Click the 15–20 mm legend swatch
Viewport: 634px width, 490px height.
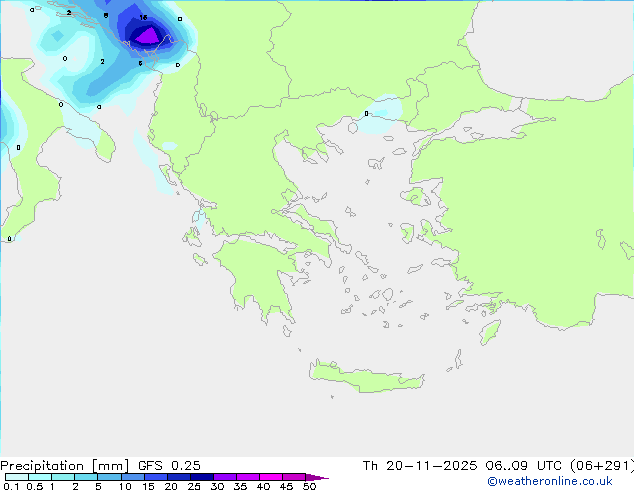coord(156,477)
